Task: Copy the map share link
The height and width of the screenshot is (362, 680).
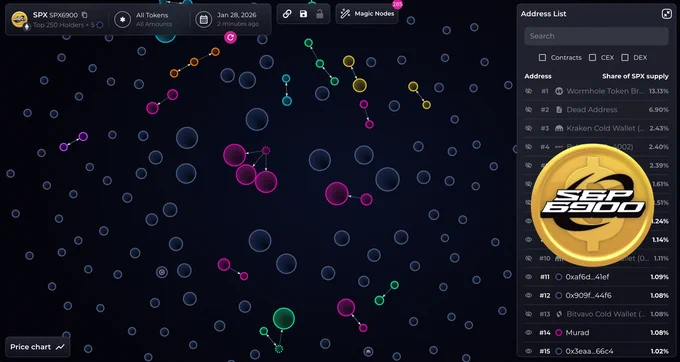Action: pyautogui.click(x=287, y=14)
